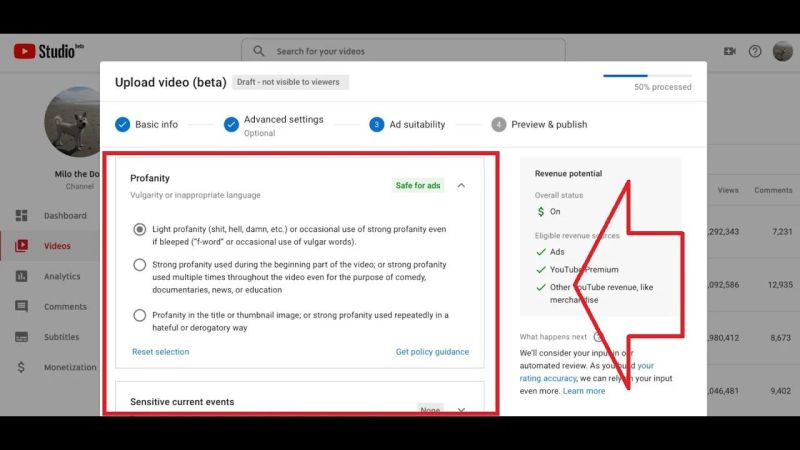This screenshot has width=800, height=450.
Task: Click the 7,231 comments value
Action: (x=782, y=231)
